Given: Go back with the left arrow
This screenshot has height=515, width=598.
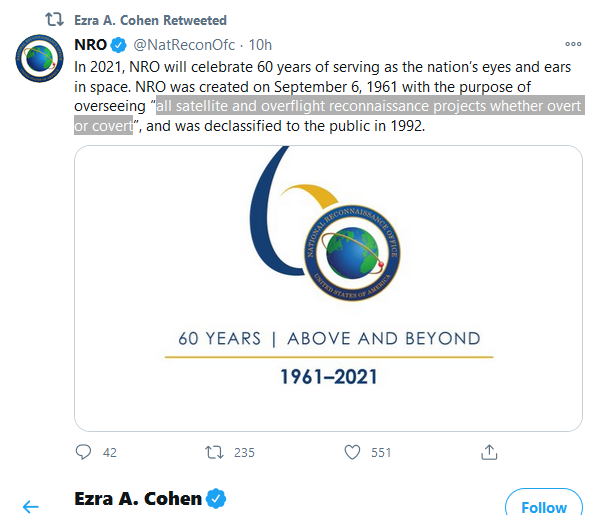Looking at the screenshot, I should [x=31, y=507].
